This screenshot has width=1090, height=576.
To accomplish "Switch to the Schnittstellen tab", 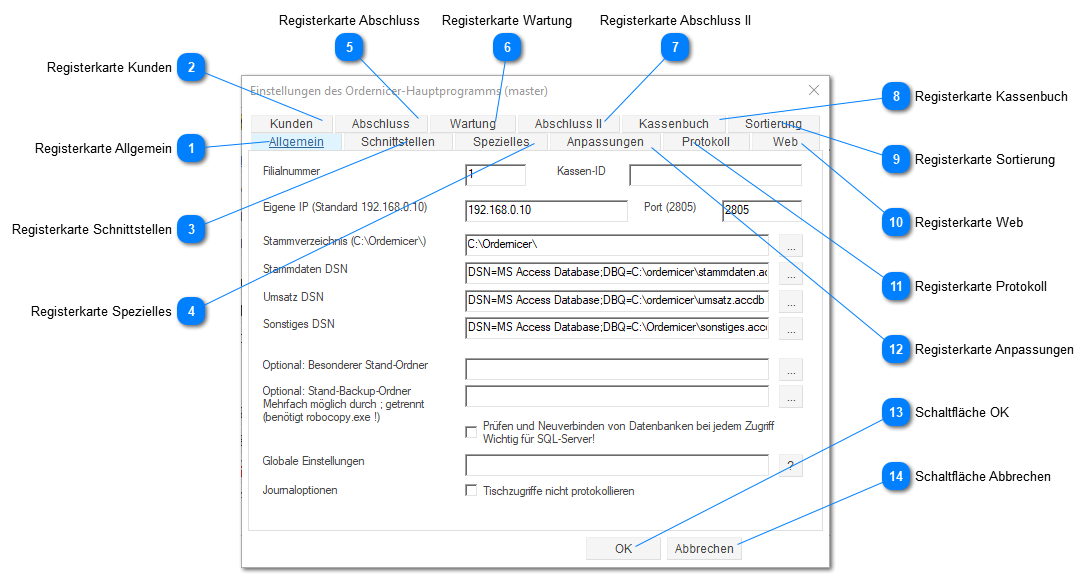I will [x=397, y=142].
